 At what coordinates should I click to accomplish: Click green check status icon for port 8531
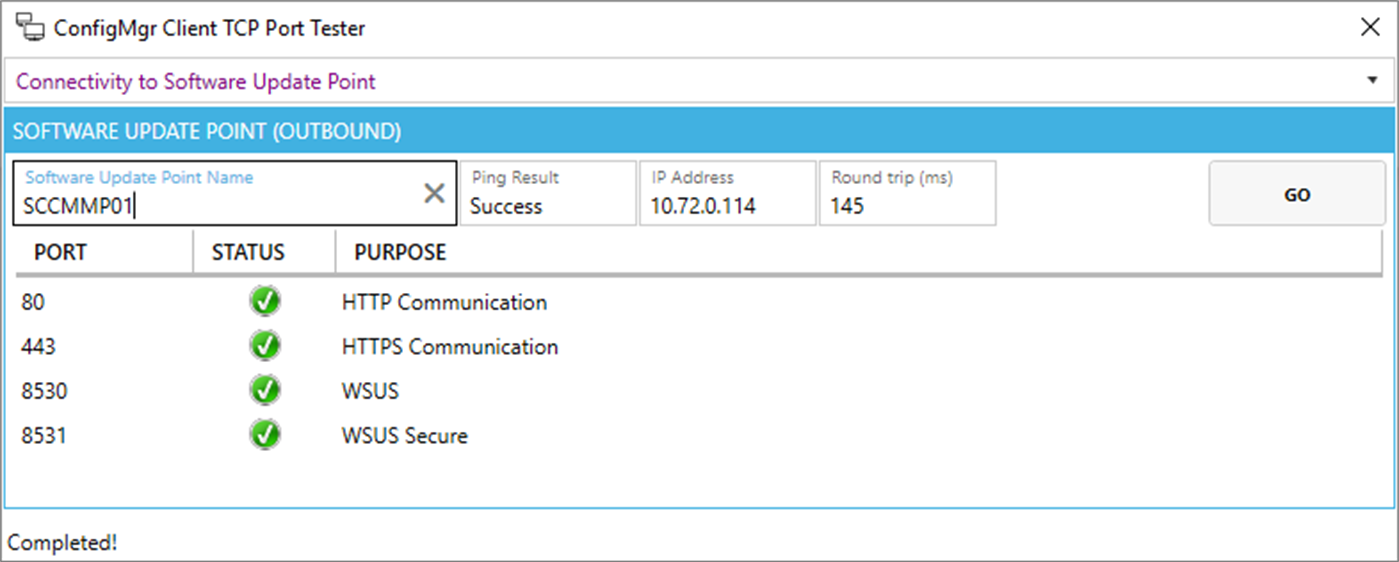pos(265,435)
